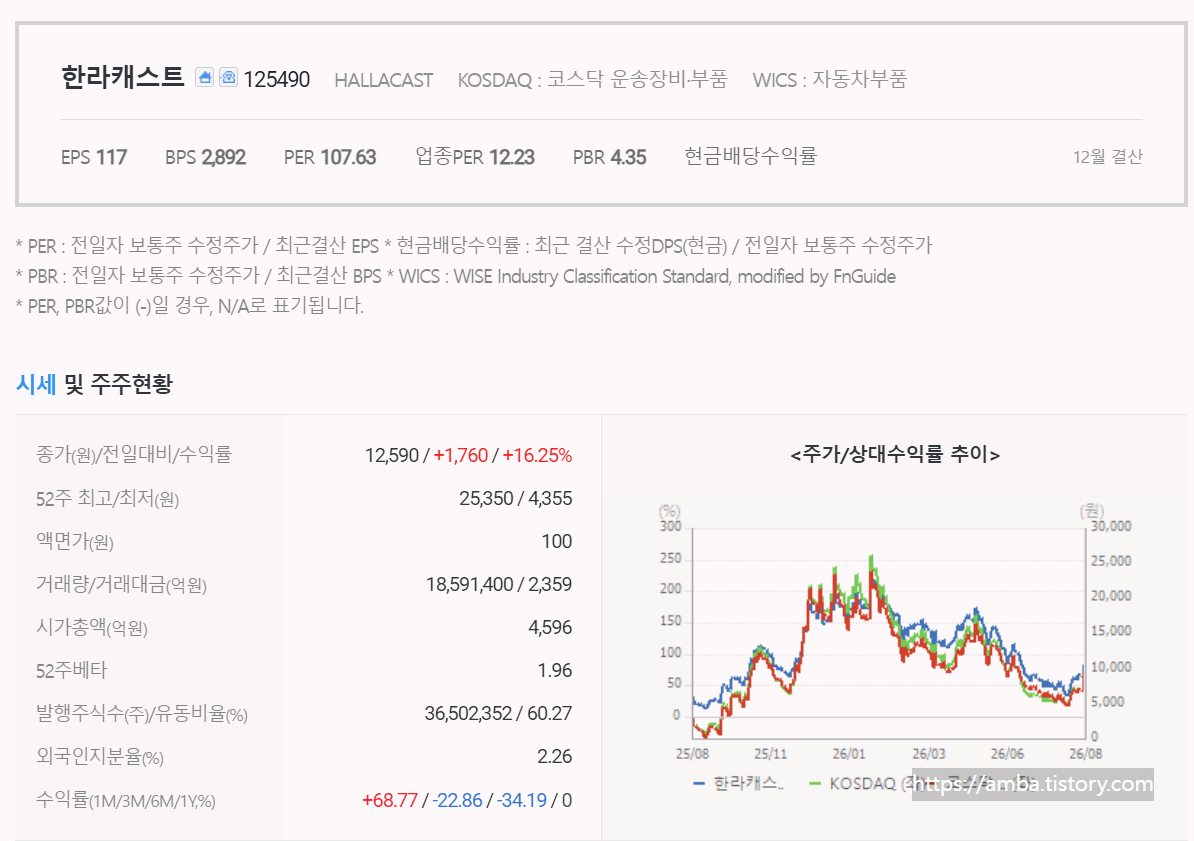Screen dimensions: 1194x841
Task: Click the HALLACAST English name
Action: click(383, 80)
